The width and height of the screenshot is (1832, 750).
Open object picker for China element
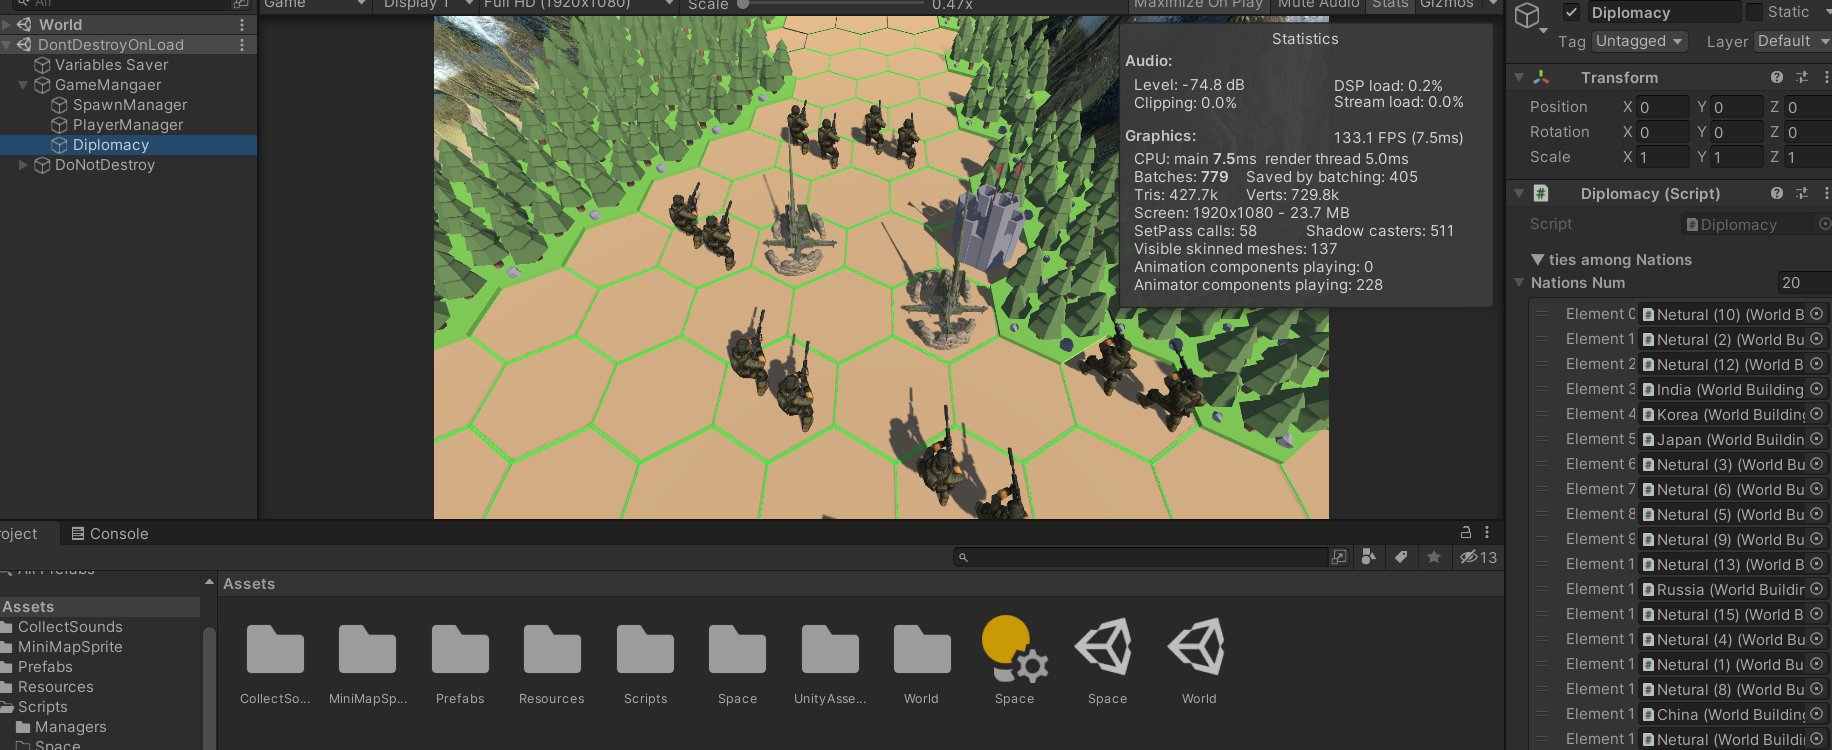point(1817,714)
